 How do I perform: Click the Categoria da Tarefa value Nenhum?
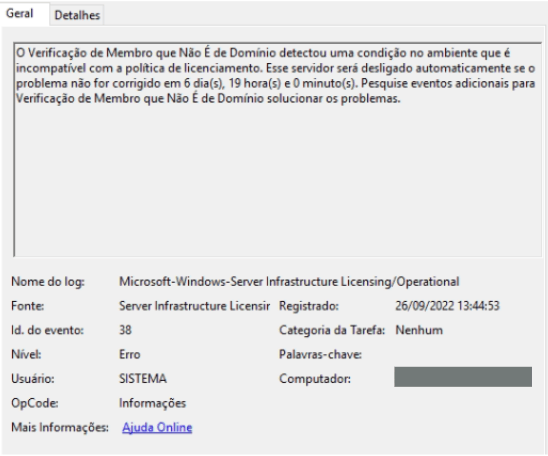click(419, 330)
